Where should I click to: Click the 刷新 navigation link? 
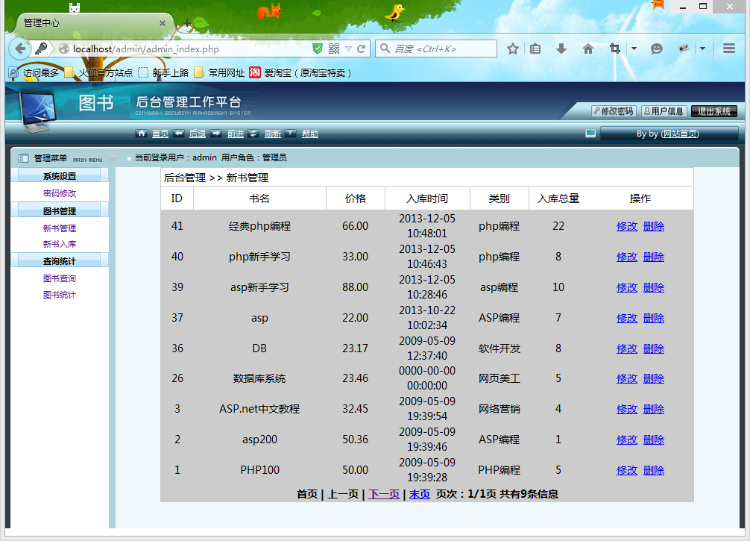(273, 133)
